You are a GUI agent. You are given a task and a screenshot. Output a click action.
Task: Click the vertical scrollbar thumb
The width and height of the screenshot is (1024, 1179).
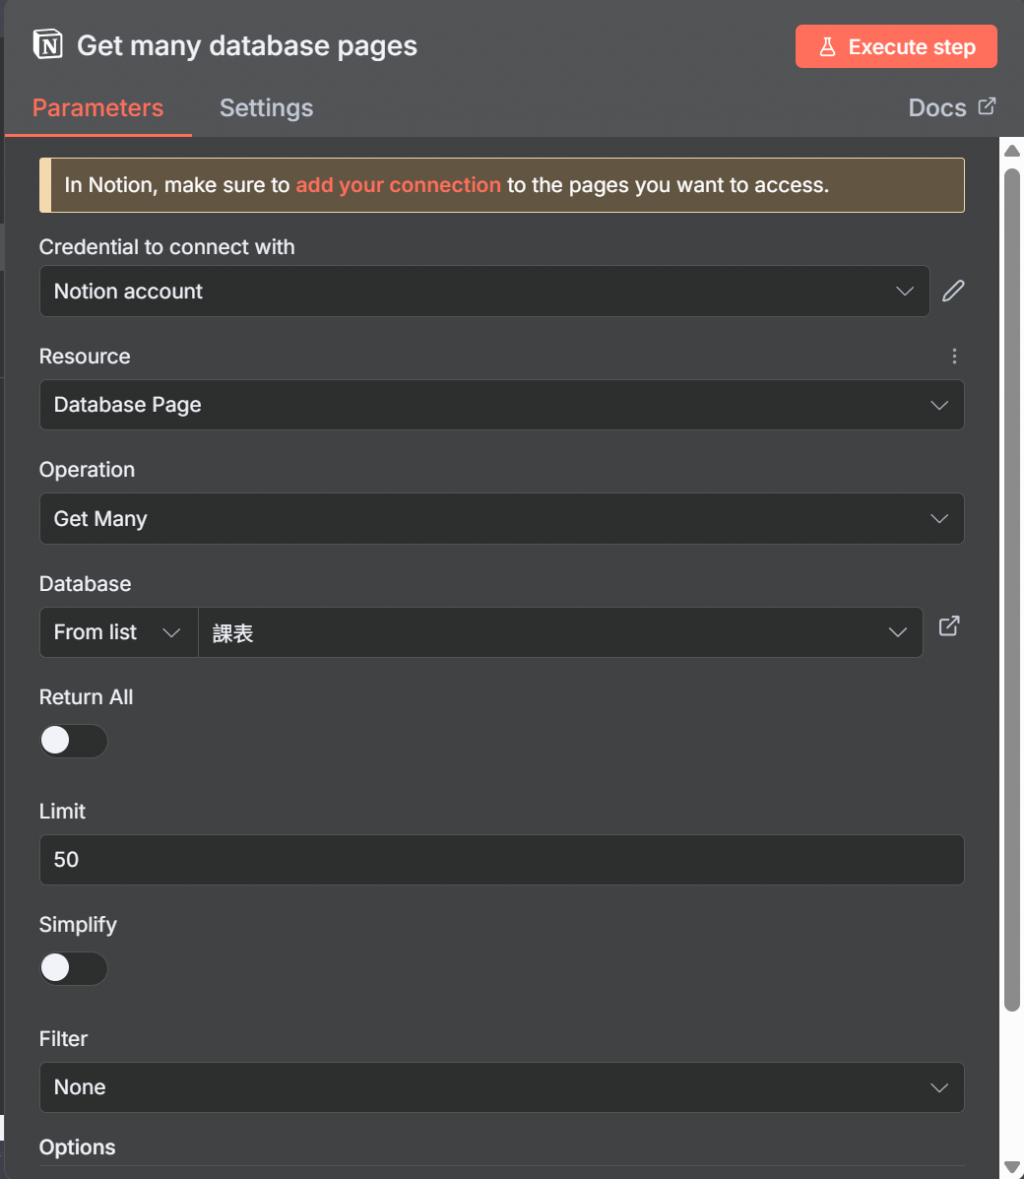(x=1012, y=590)
